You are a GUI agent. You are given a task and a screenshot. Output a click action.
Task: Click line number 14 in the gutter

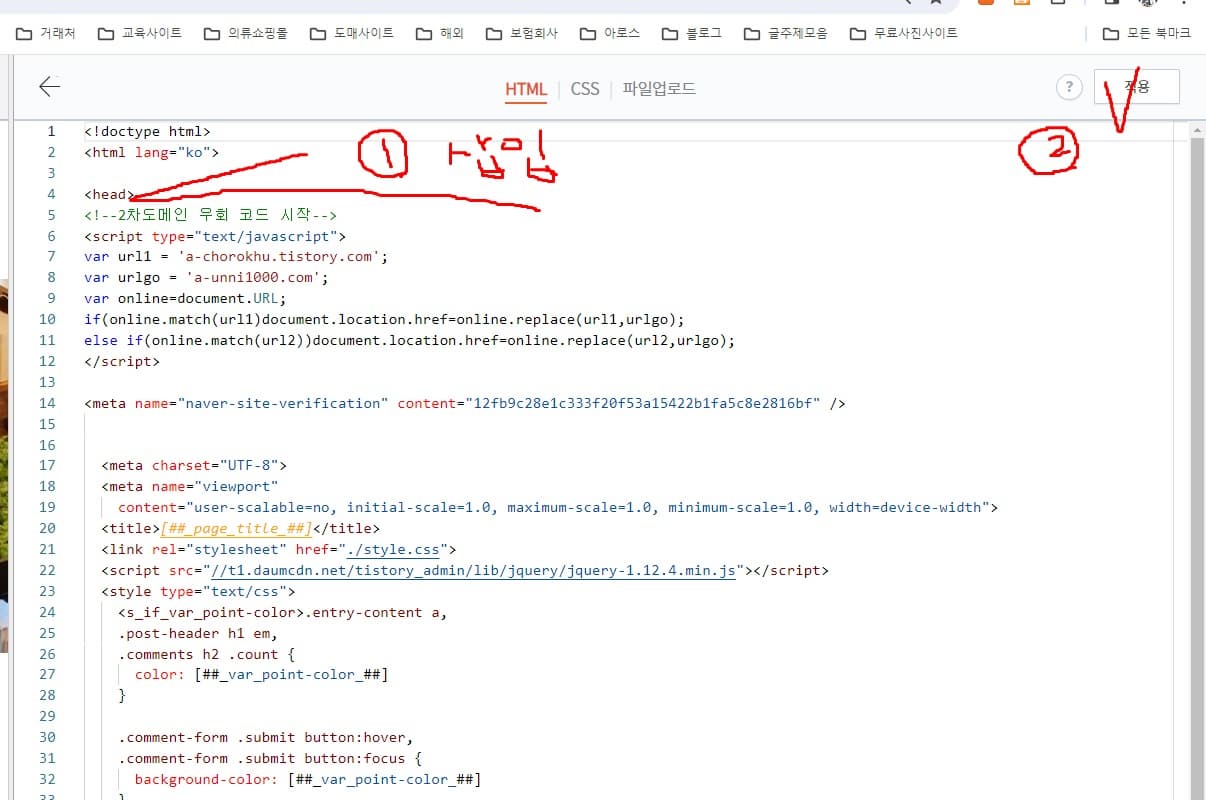tap(48, 403)
